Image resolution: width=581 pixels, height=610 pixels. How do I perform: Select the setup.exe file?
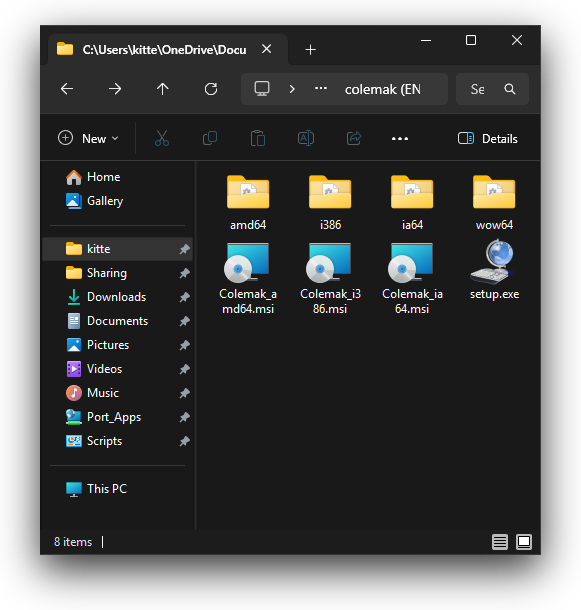pyautogui.click(x=494, y=271)
